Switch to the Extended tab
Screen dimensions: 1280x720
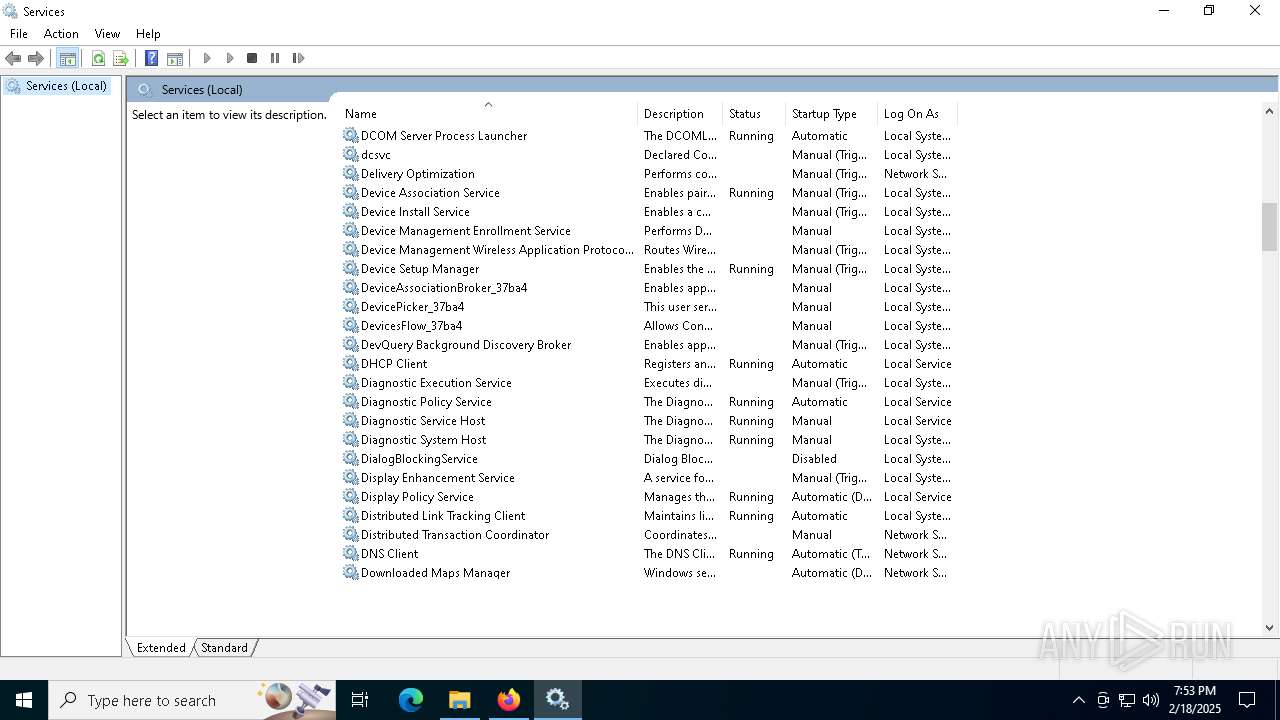161,648
